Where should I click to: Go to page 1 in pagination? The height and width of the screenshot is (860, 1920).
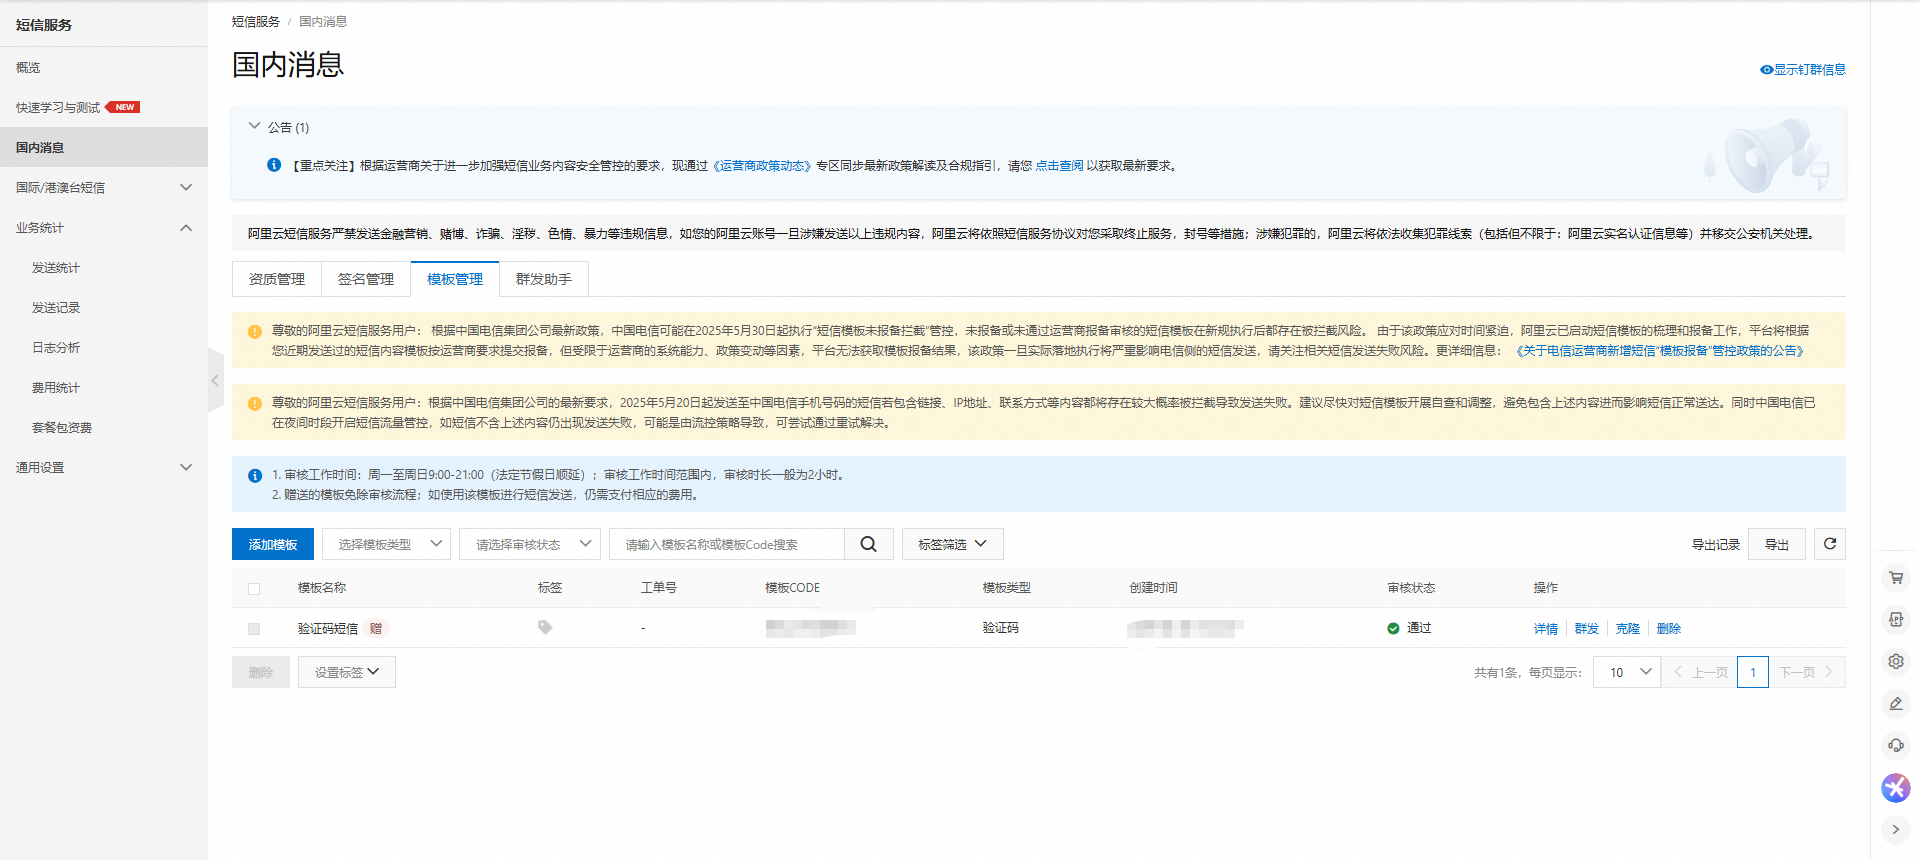tap(1753, 672)
